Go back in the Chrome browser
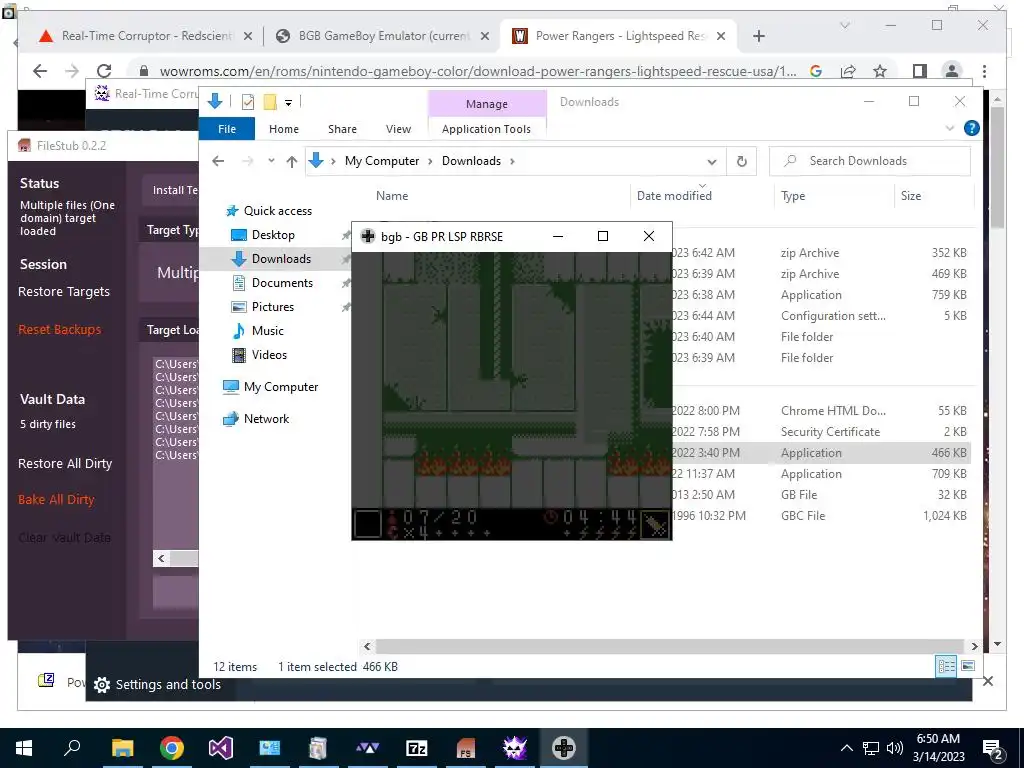 click(40, 71)
